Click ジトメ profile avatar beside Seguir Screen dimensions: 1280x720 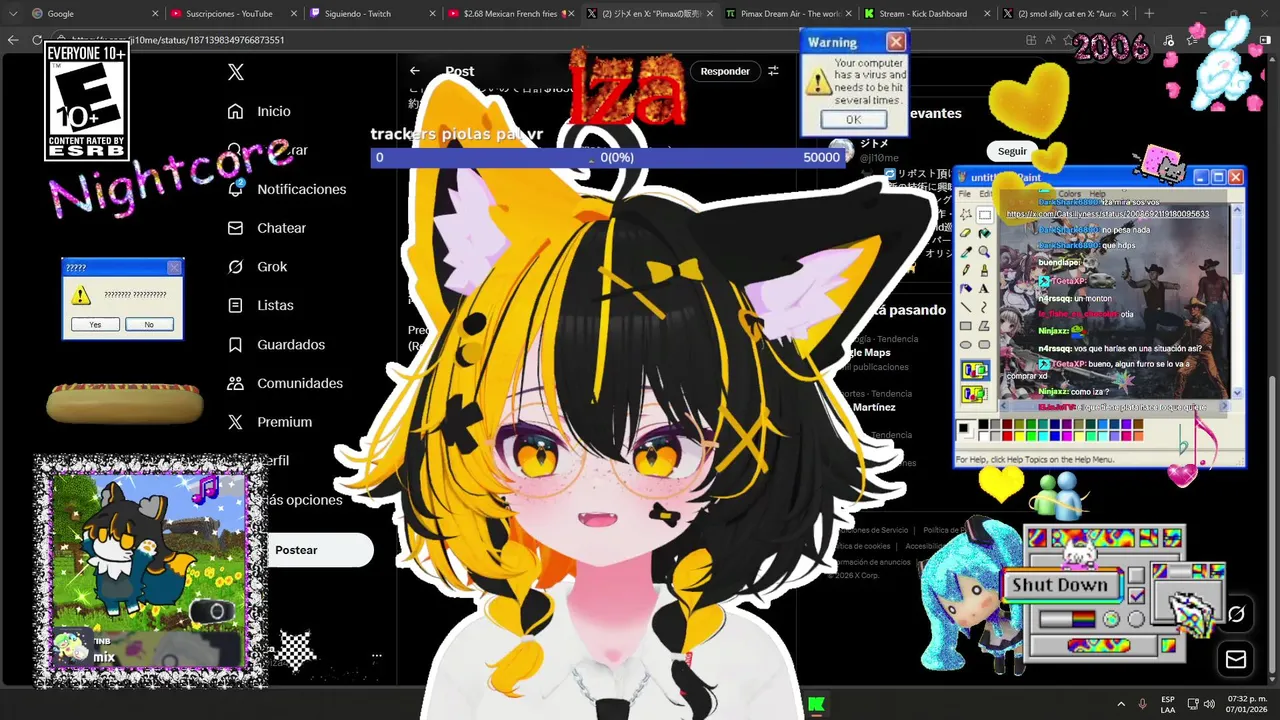(x=841, y=151)
